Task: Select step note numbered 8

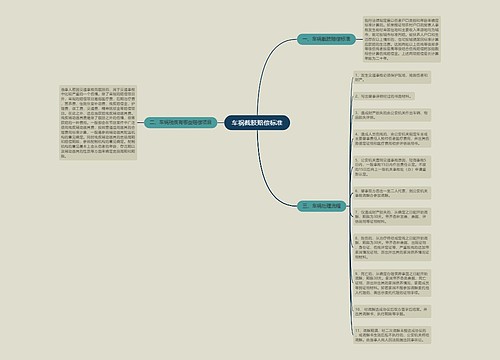Action: 392,247
